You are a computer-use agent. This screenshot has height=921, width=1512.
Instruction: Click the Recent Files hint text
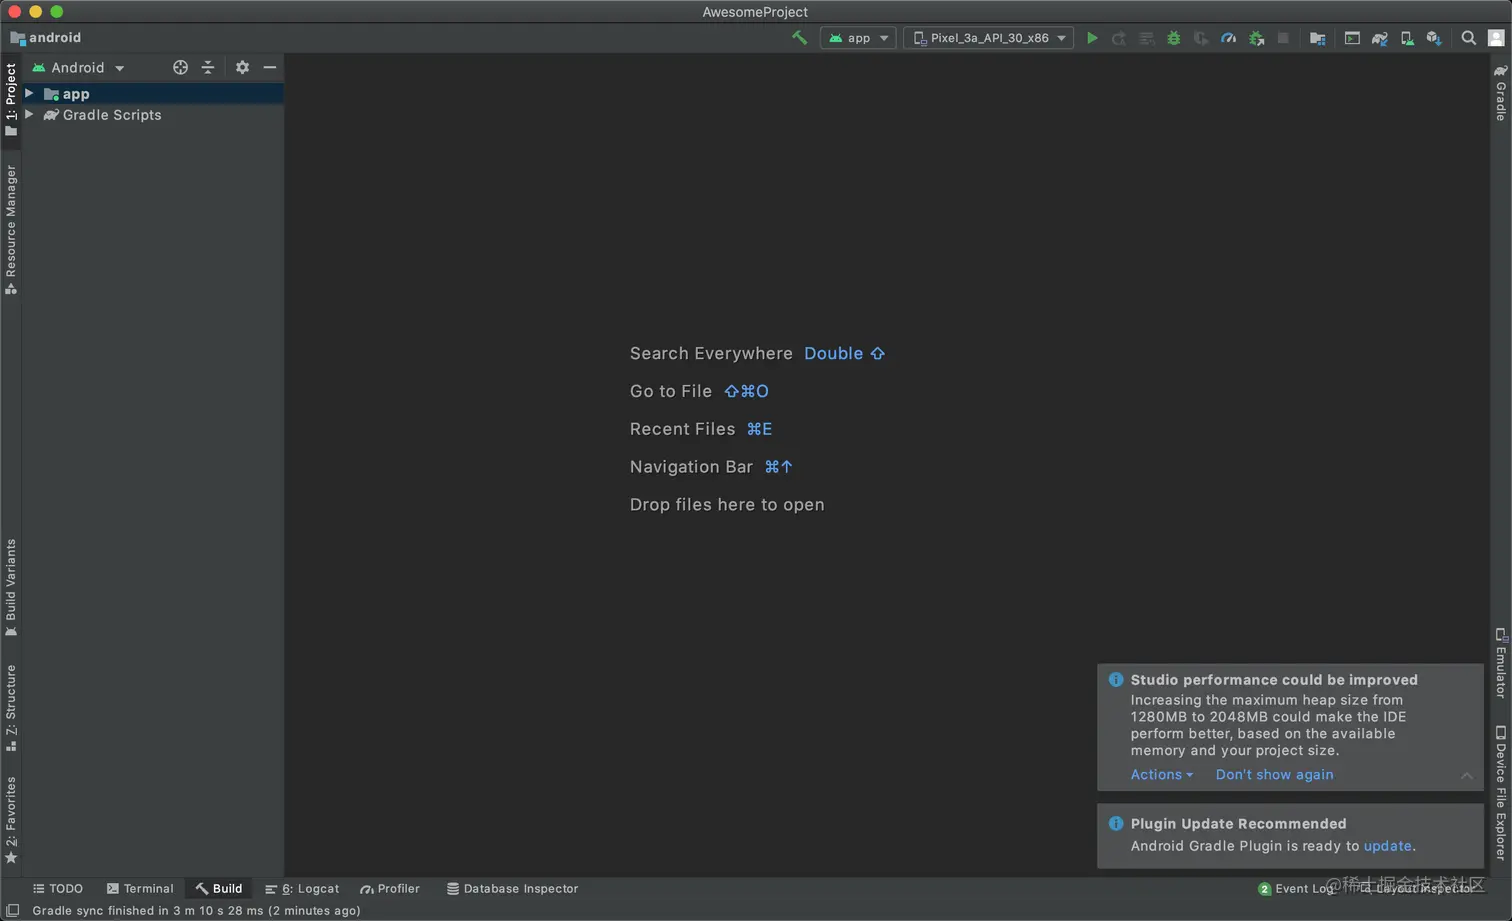(682, 429)
